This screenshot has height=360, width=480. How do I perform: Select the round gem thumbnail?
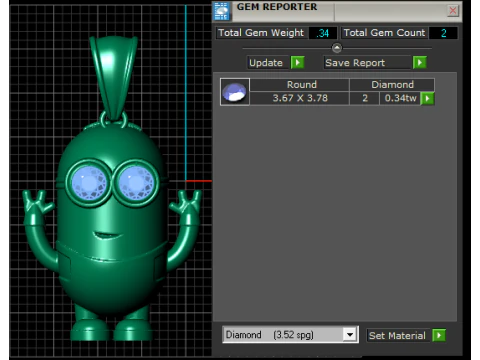click(x=235, y=92)
